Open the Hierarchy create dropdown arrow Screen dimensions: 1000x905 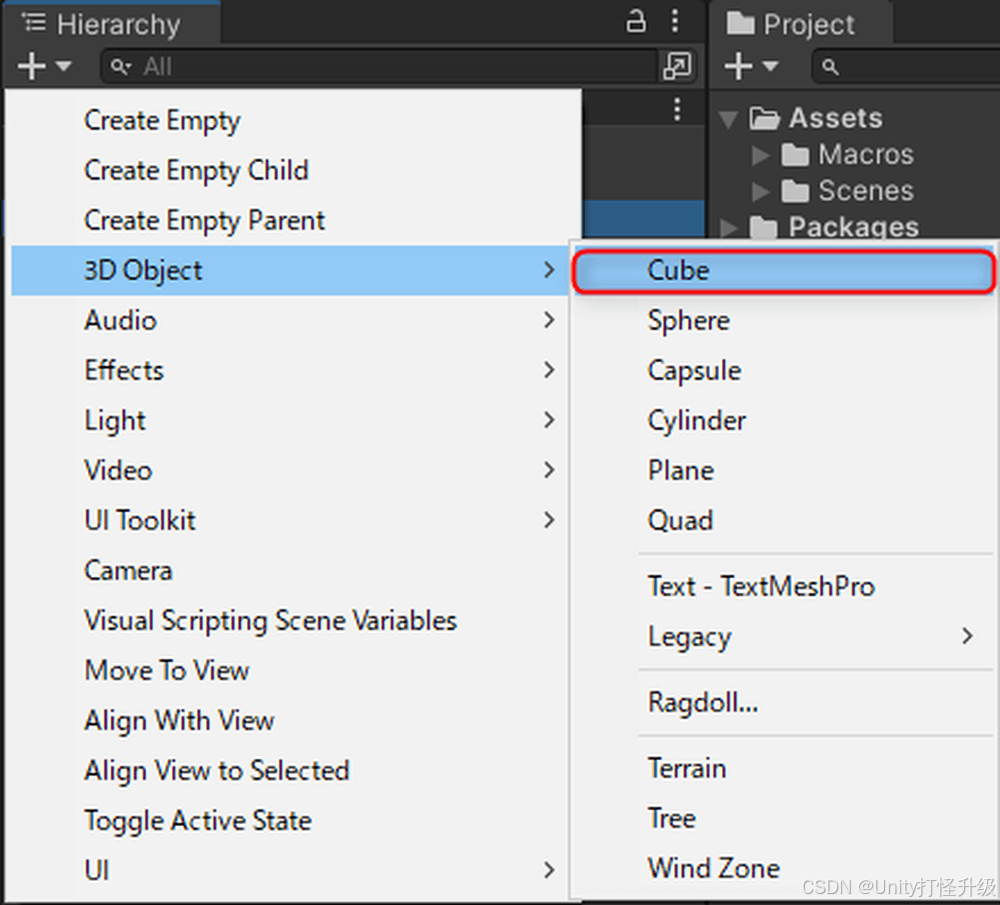pyautogui.click(x=63, y=66)
